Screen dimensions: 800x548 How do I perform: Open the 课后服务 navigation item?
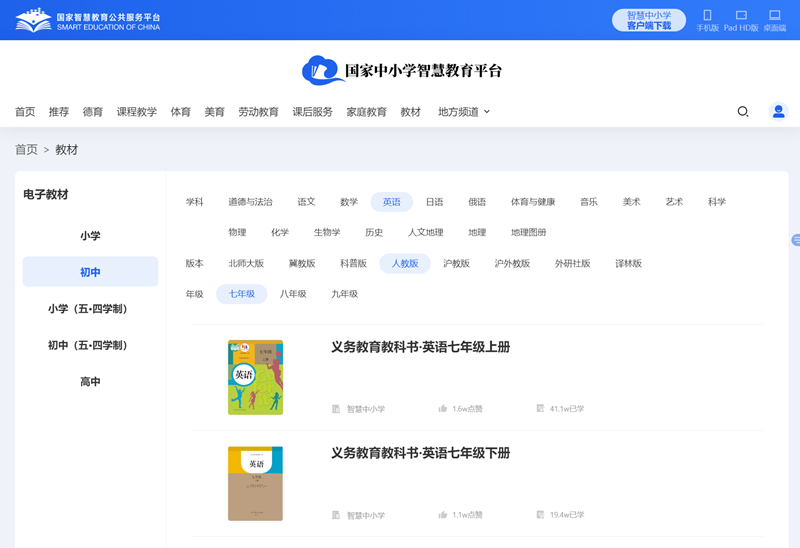(312, 112)
